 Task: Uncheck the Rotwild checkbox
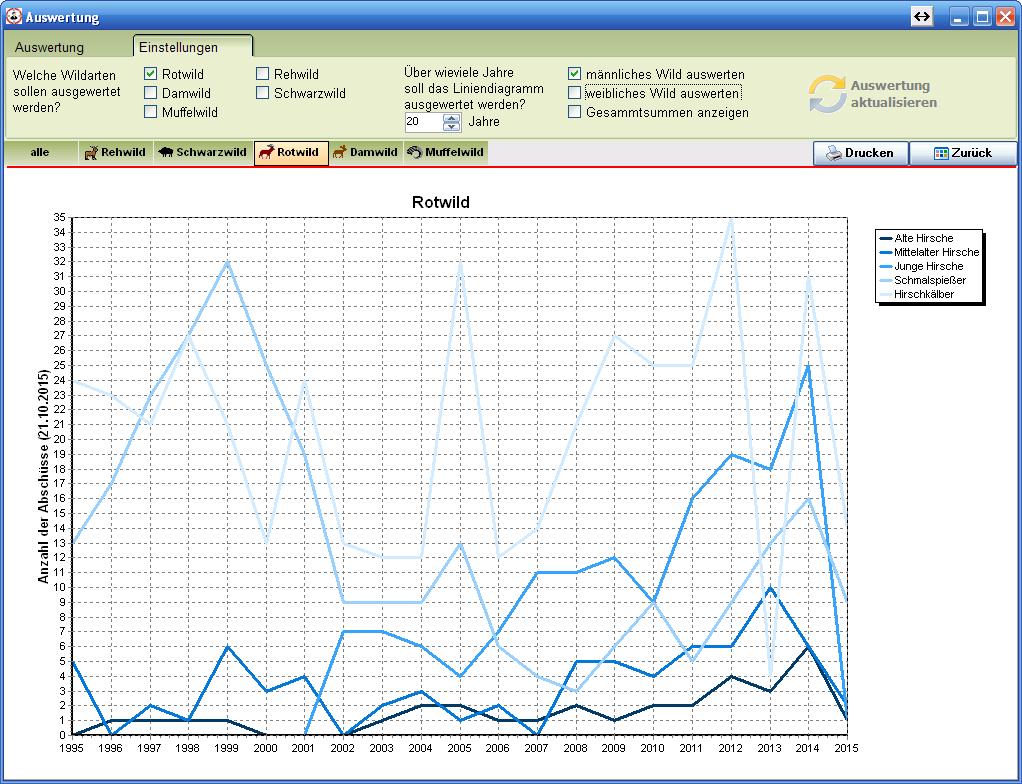click(x=151, y=74)
